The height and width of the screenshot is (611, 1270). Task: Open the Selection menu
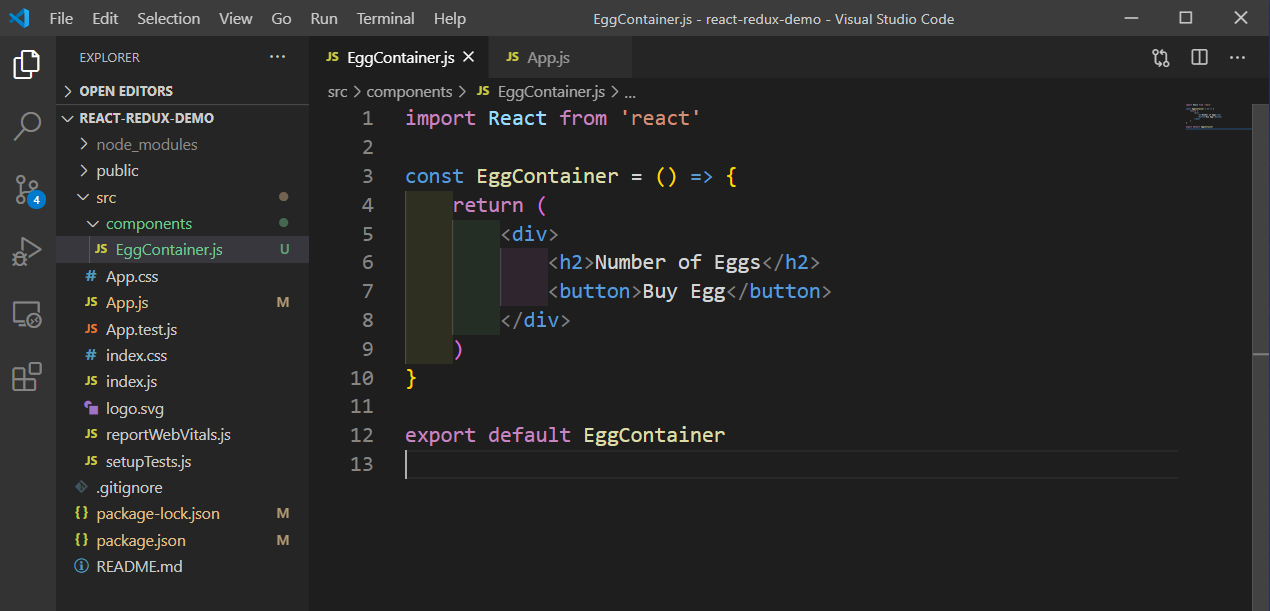(169, 19)
